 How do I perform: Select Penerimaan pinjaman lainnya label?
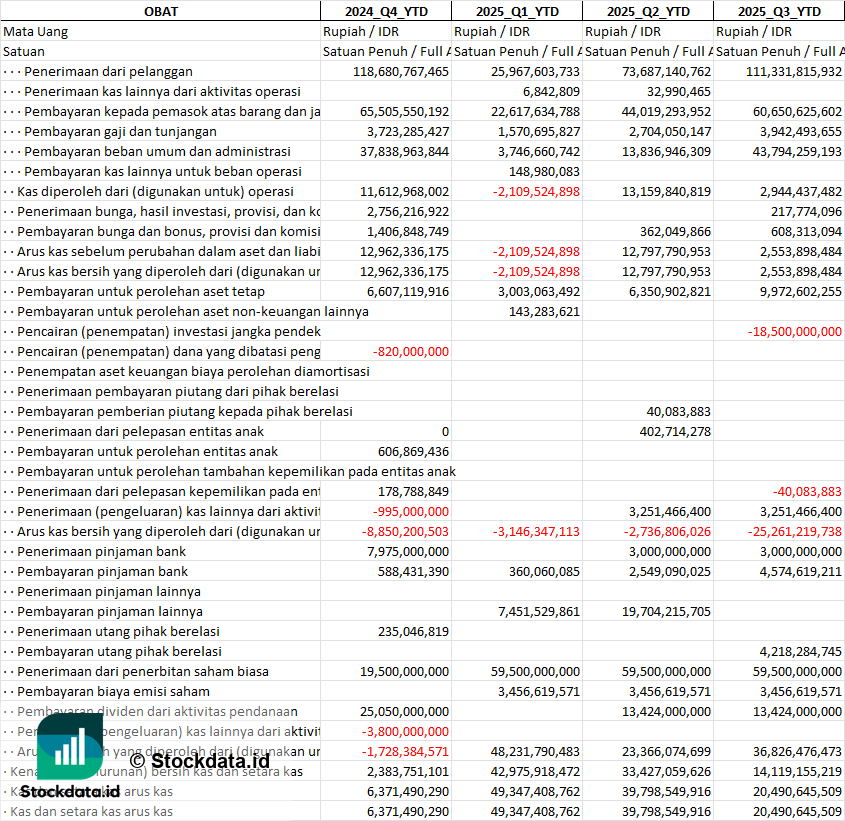pyautogui.click(x=108, y=590)
